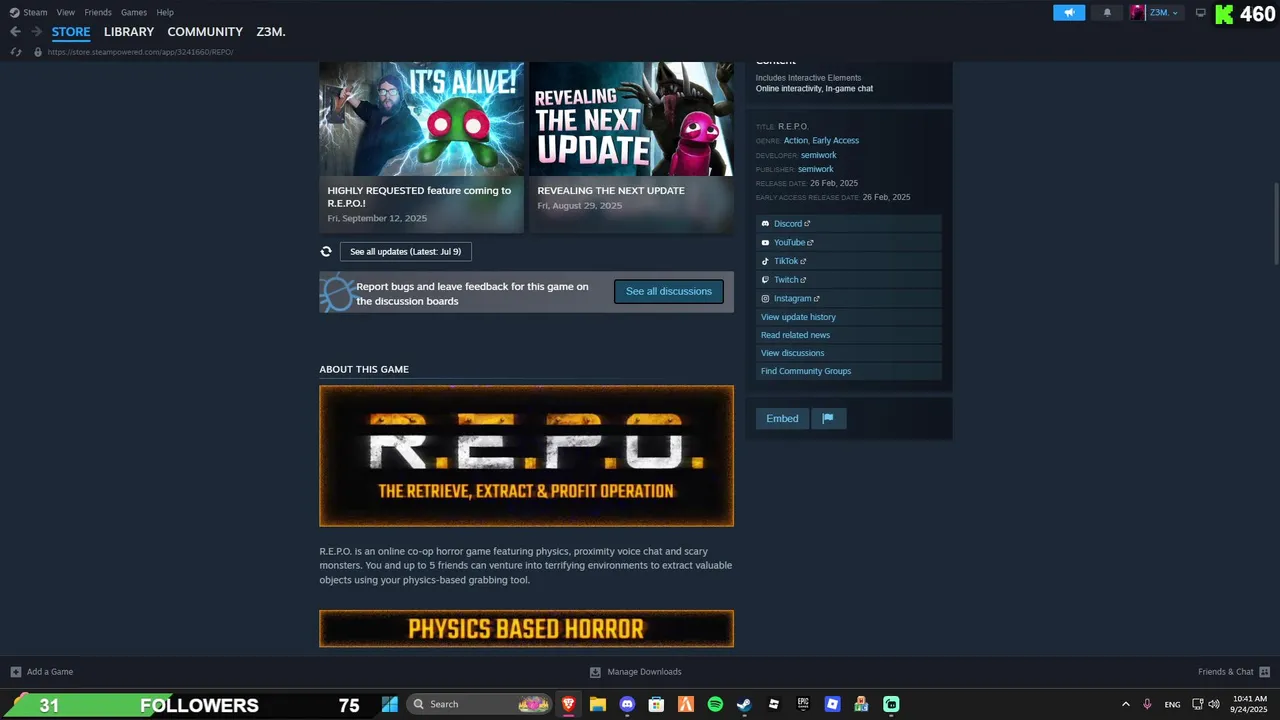Viewport: 1280px width, 720px height.
Task: Open the Z3M. profile tab
Action: tap(271, 32)
